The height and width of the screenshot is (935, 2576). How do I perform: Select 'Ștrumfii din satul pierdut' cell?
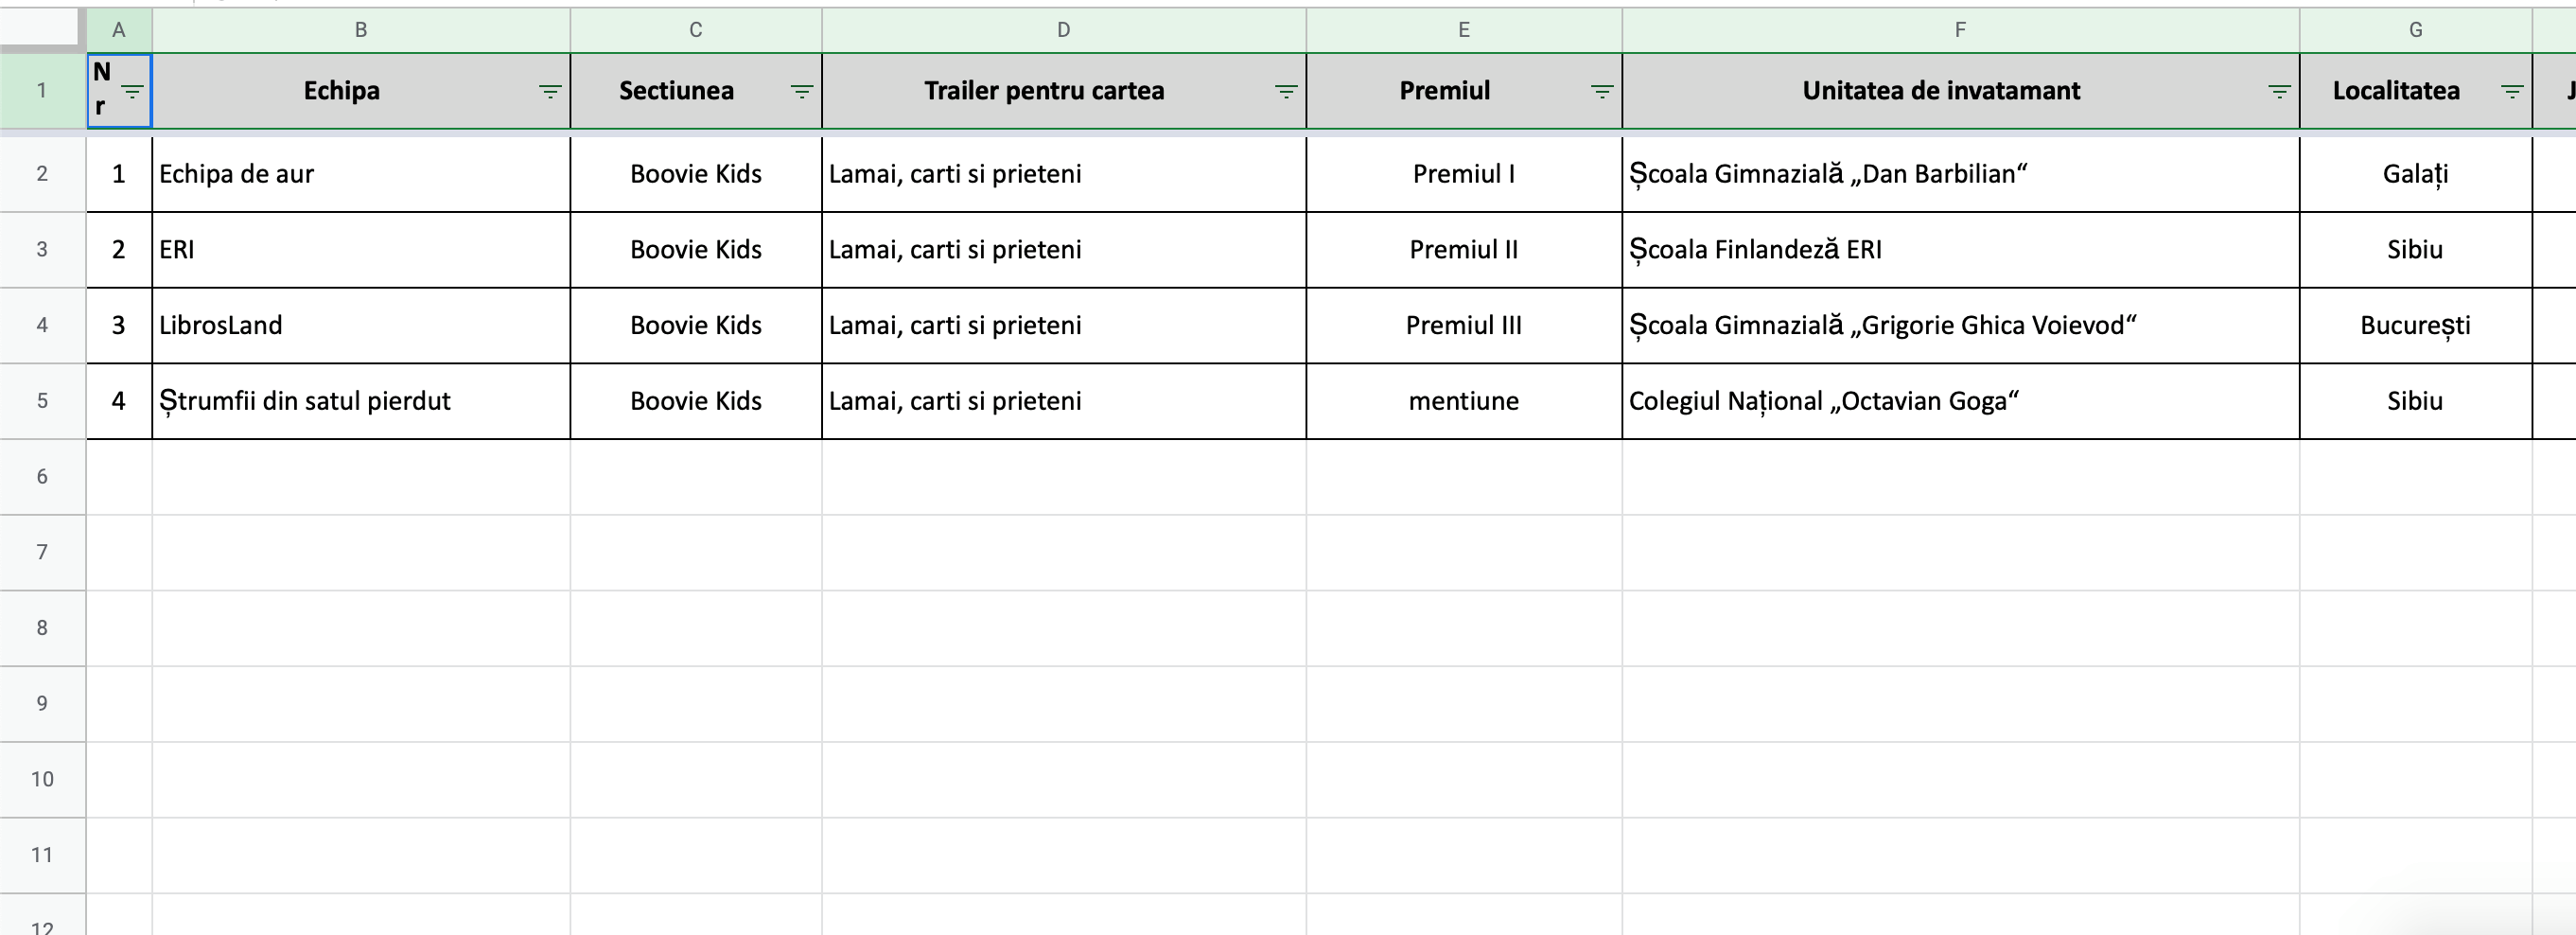tap(361, 401)
